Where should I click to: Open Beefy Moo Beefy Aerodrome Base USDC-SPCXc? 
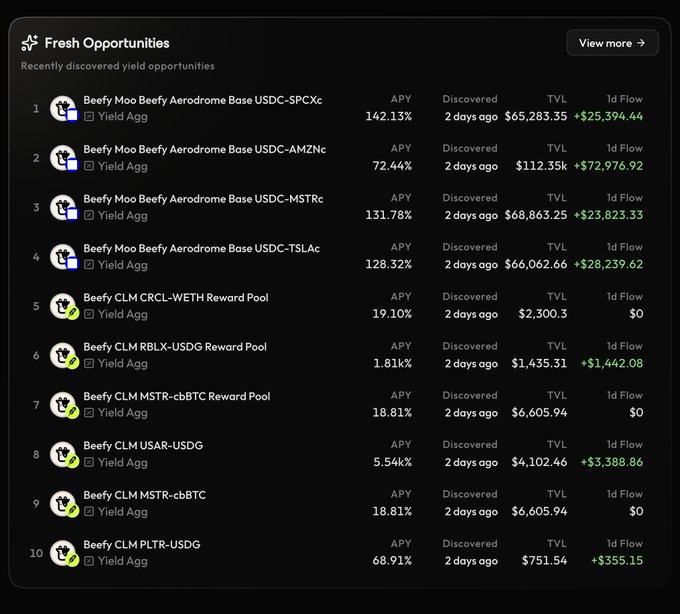[x=203, y=100]
